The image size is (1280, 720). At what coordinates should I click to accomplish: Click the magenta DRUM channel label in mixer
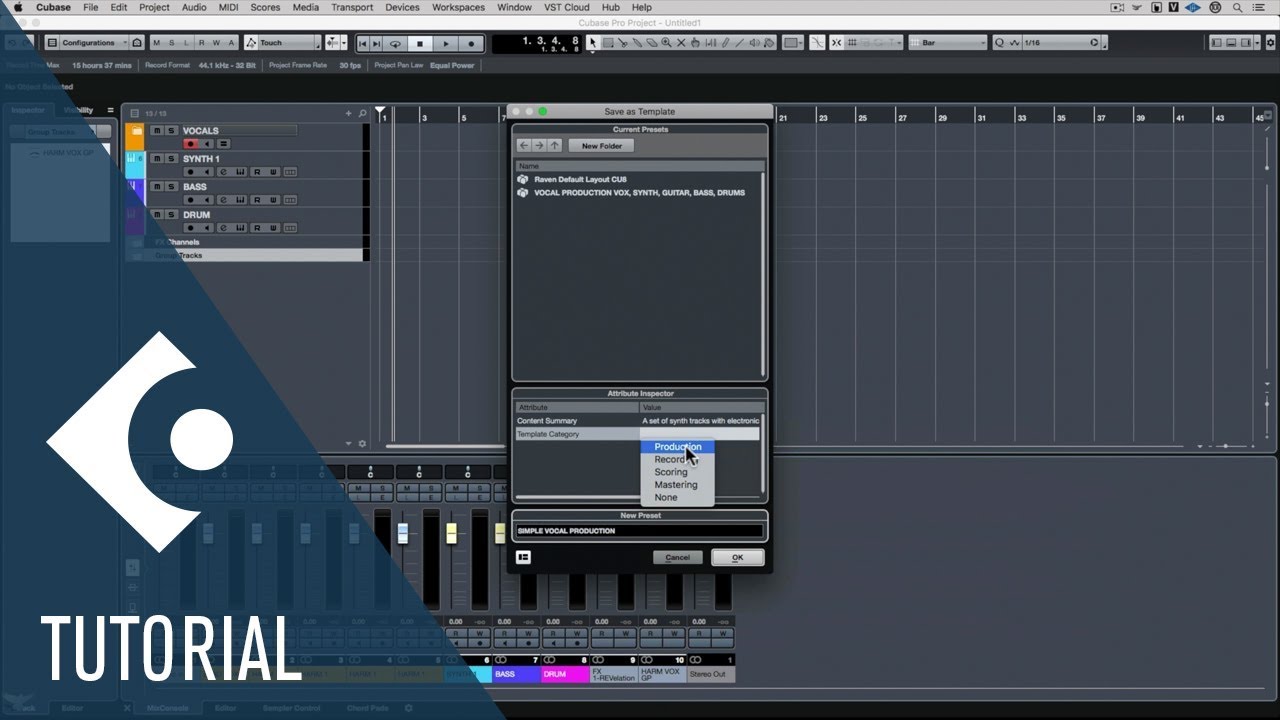[x=565, y=674]
